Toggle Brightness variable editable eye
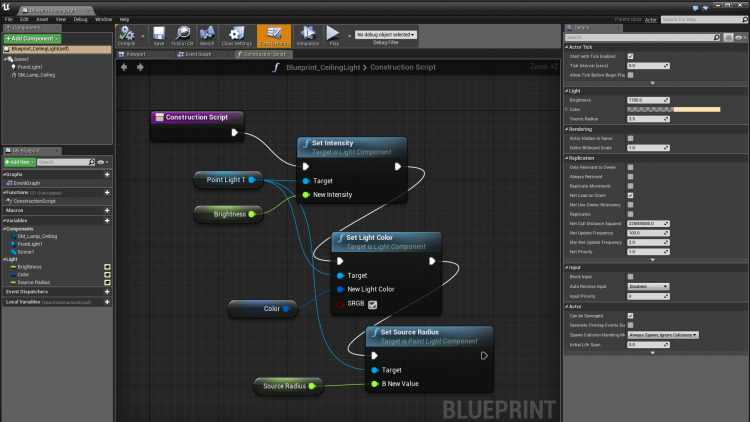 click(107, 267)
